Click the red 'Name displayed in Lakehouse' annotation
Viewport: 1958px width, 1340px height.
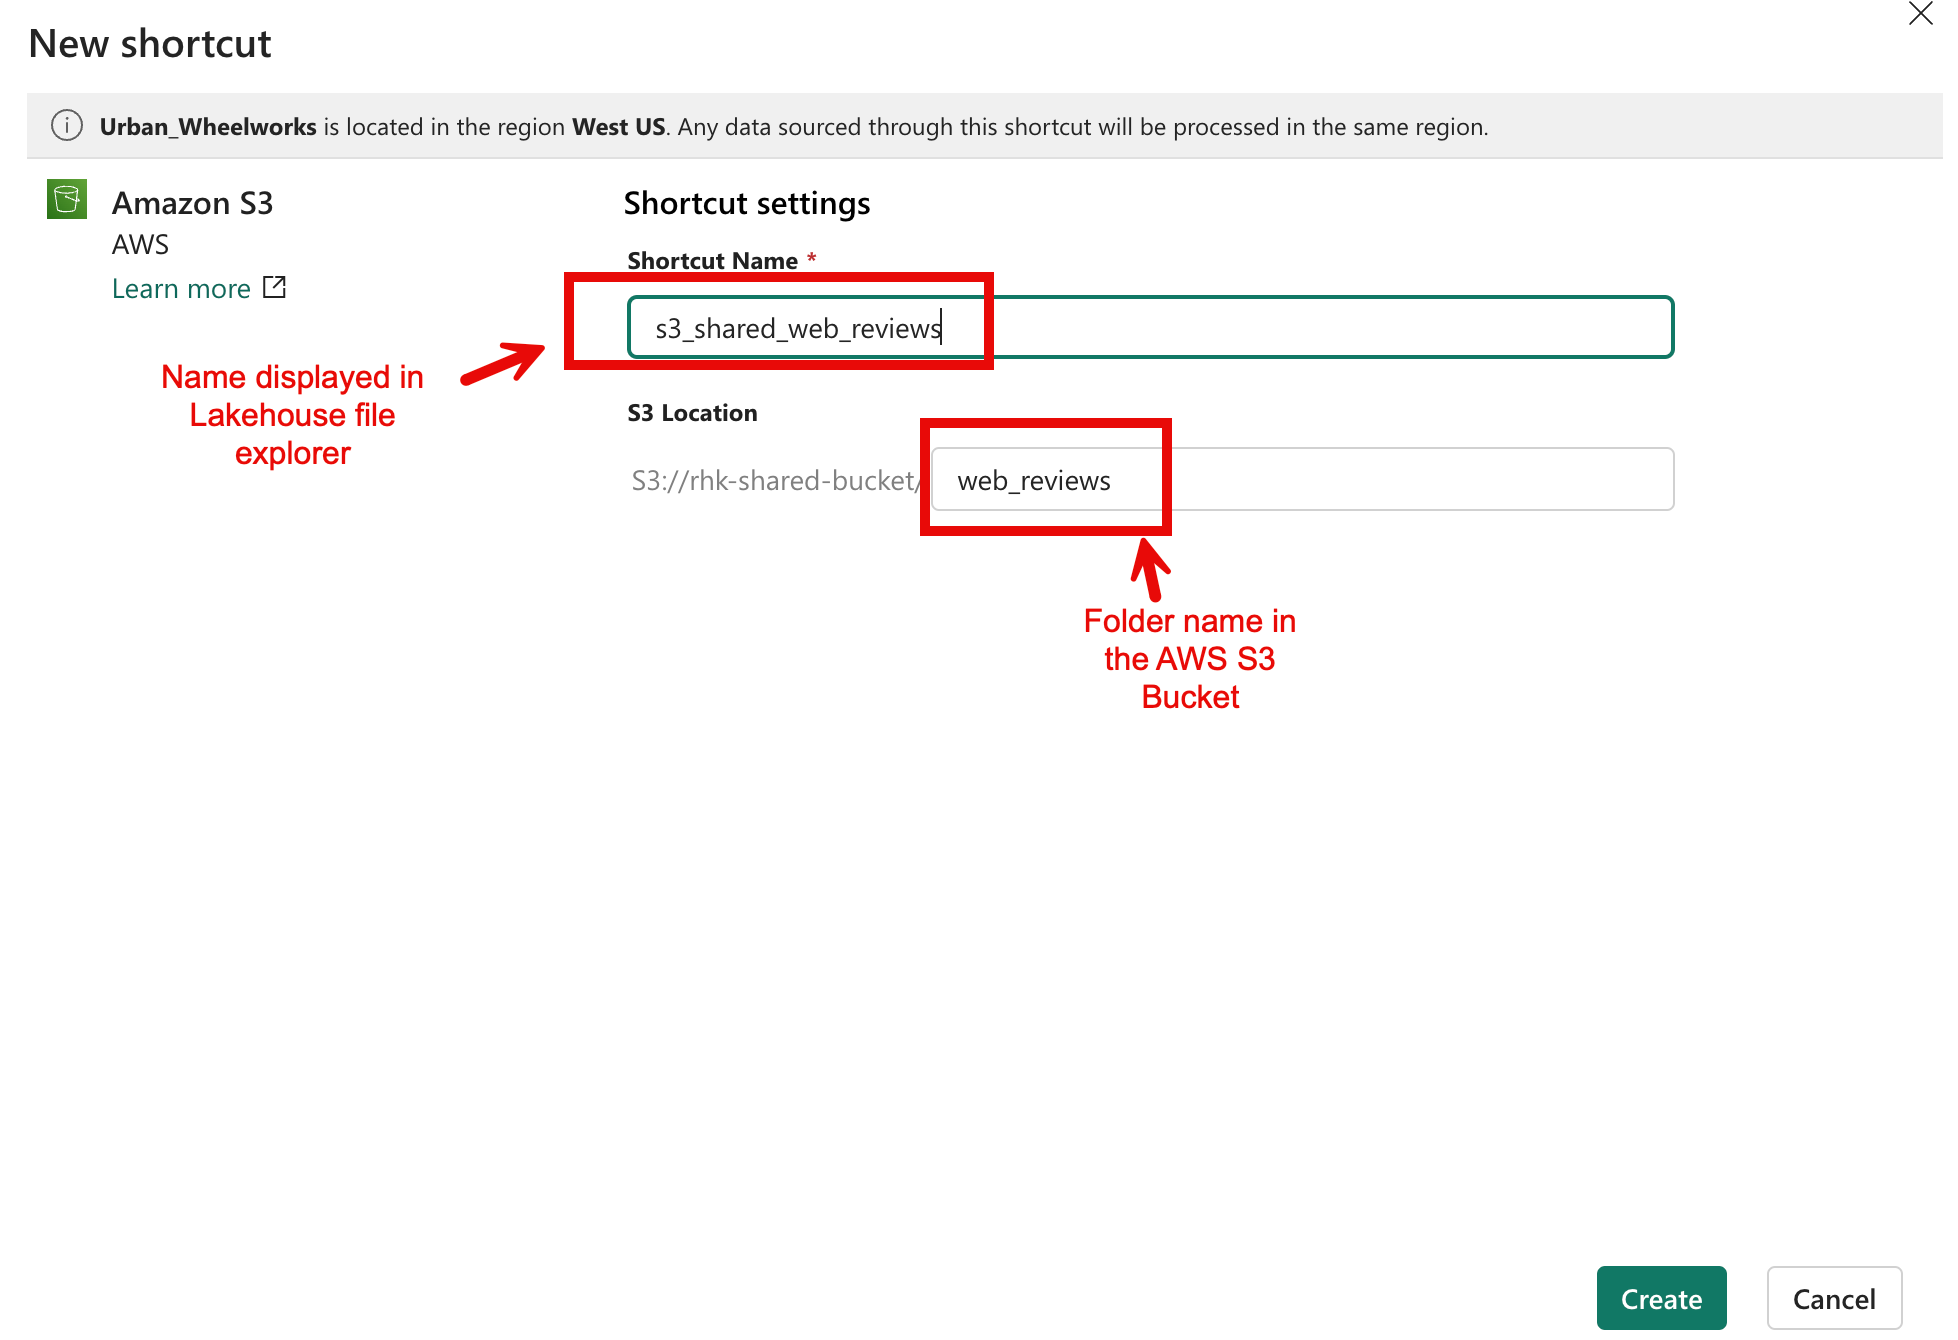coord(292,415)
